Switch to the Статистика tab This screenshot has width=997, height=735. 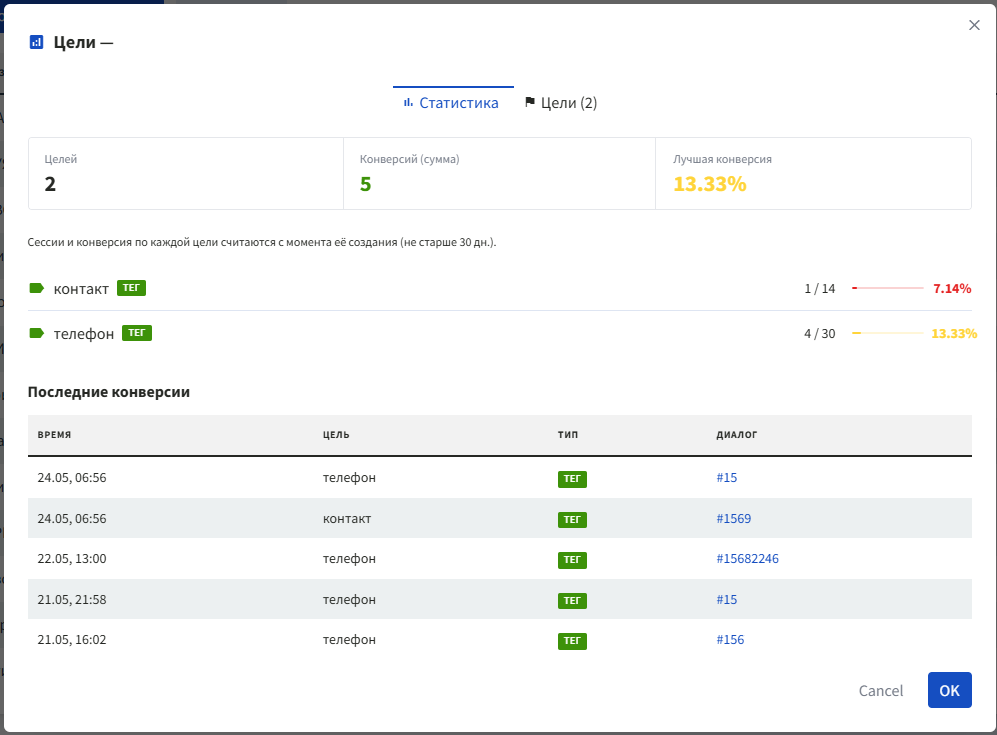click(453, 102)
